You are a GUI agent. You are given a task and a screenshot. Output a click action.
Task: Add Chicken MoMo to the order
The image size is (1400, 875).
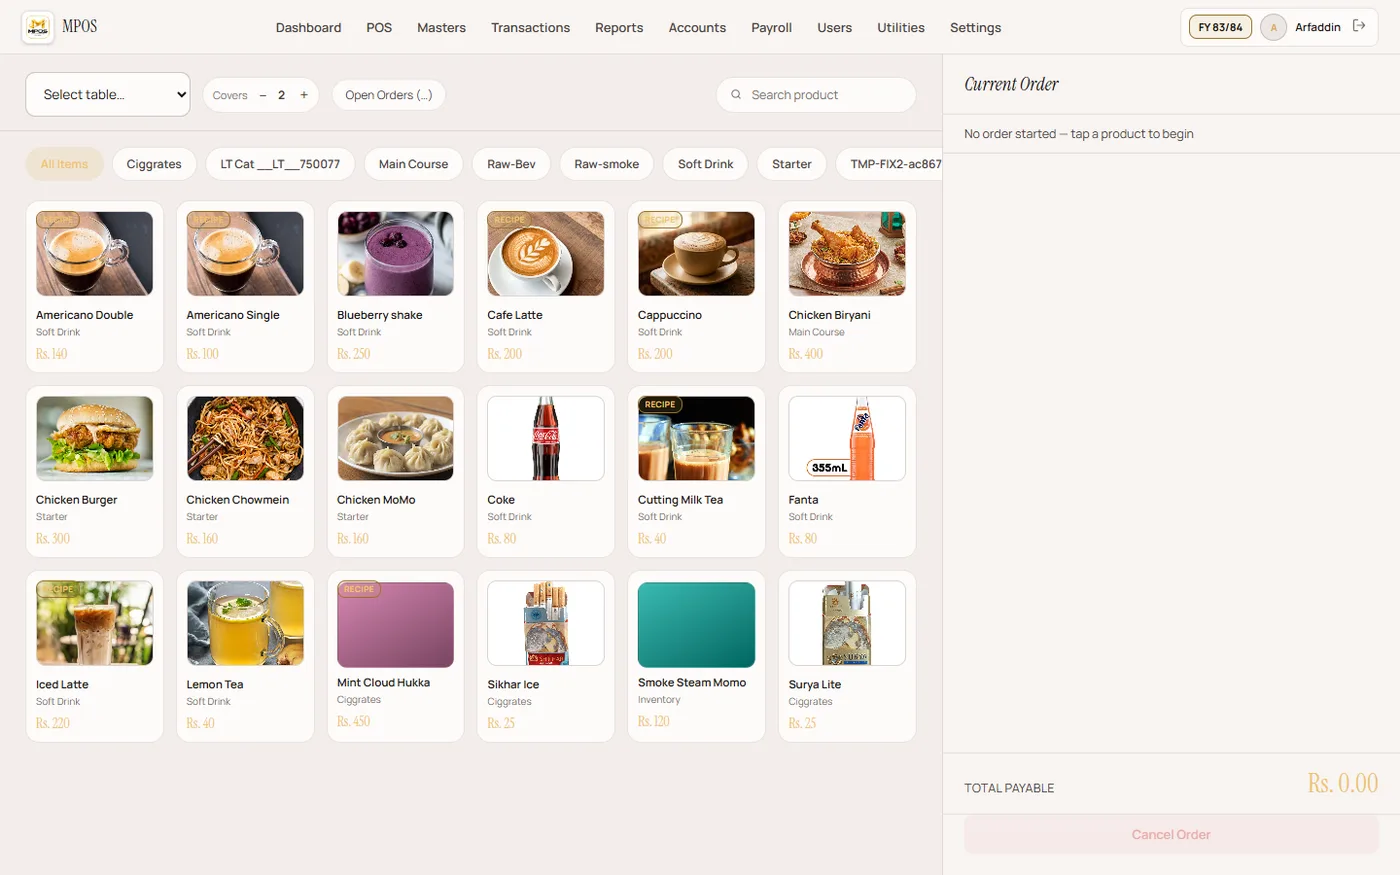(396, 472)
